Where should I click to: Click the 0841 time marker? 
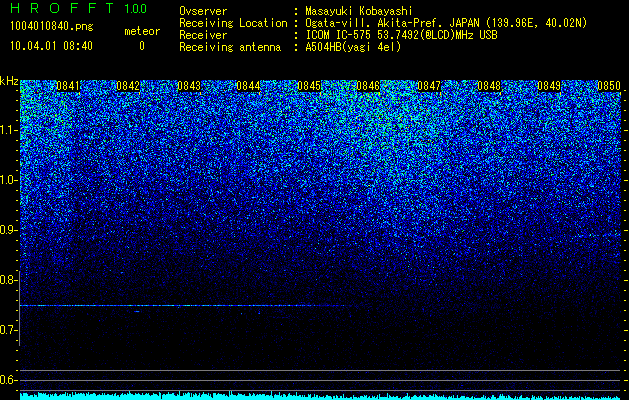click(x=68, y=86)
